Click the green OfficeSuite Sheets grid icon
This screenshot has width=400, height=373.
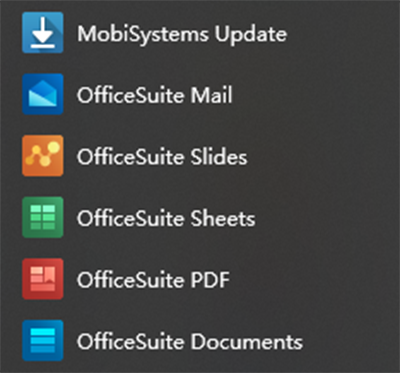coord(43,217)
